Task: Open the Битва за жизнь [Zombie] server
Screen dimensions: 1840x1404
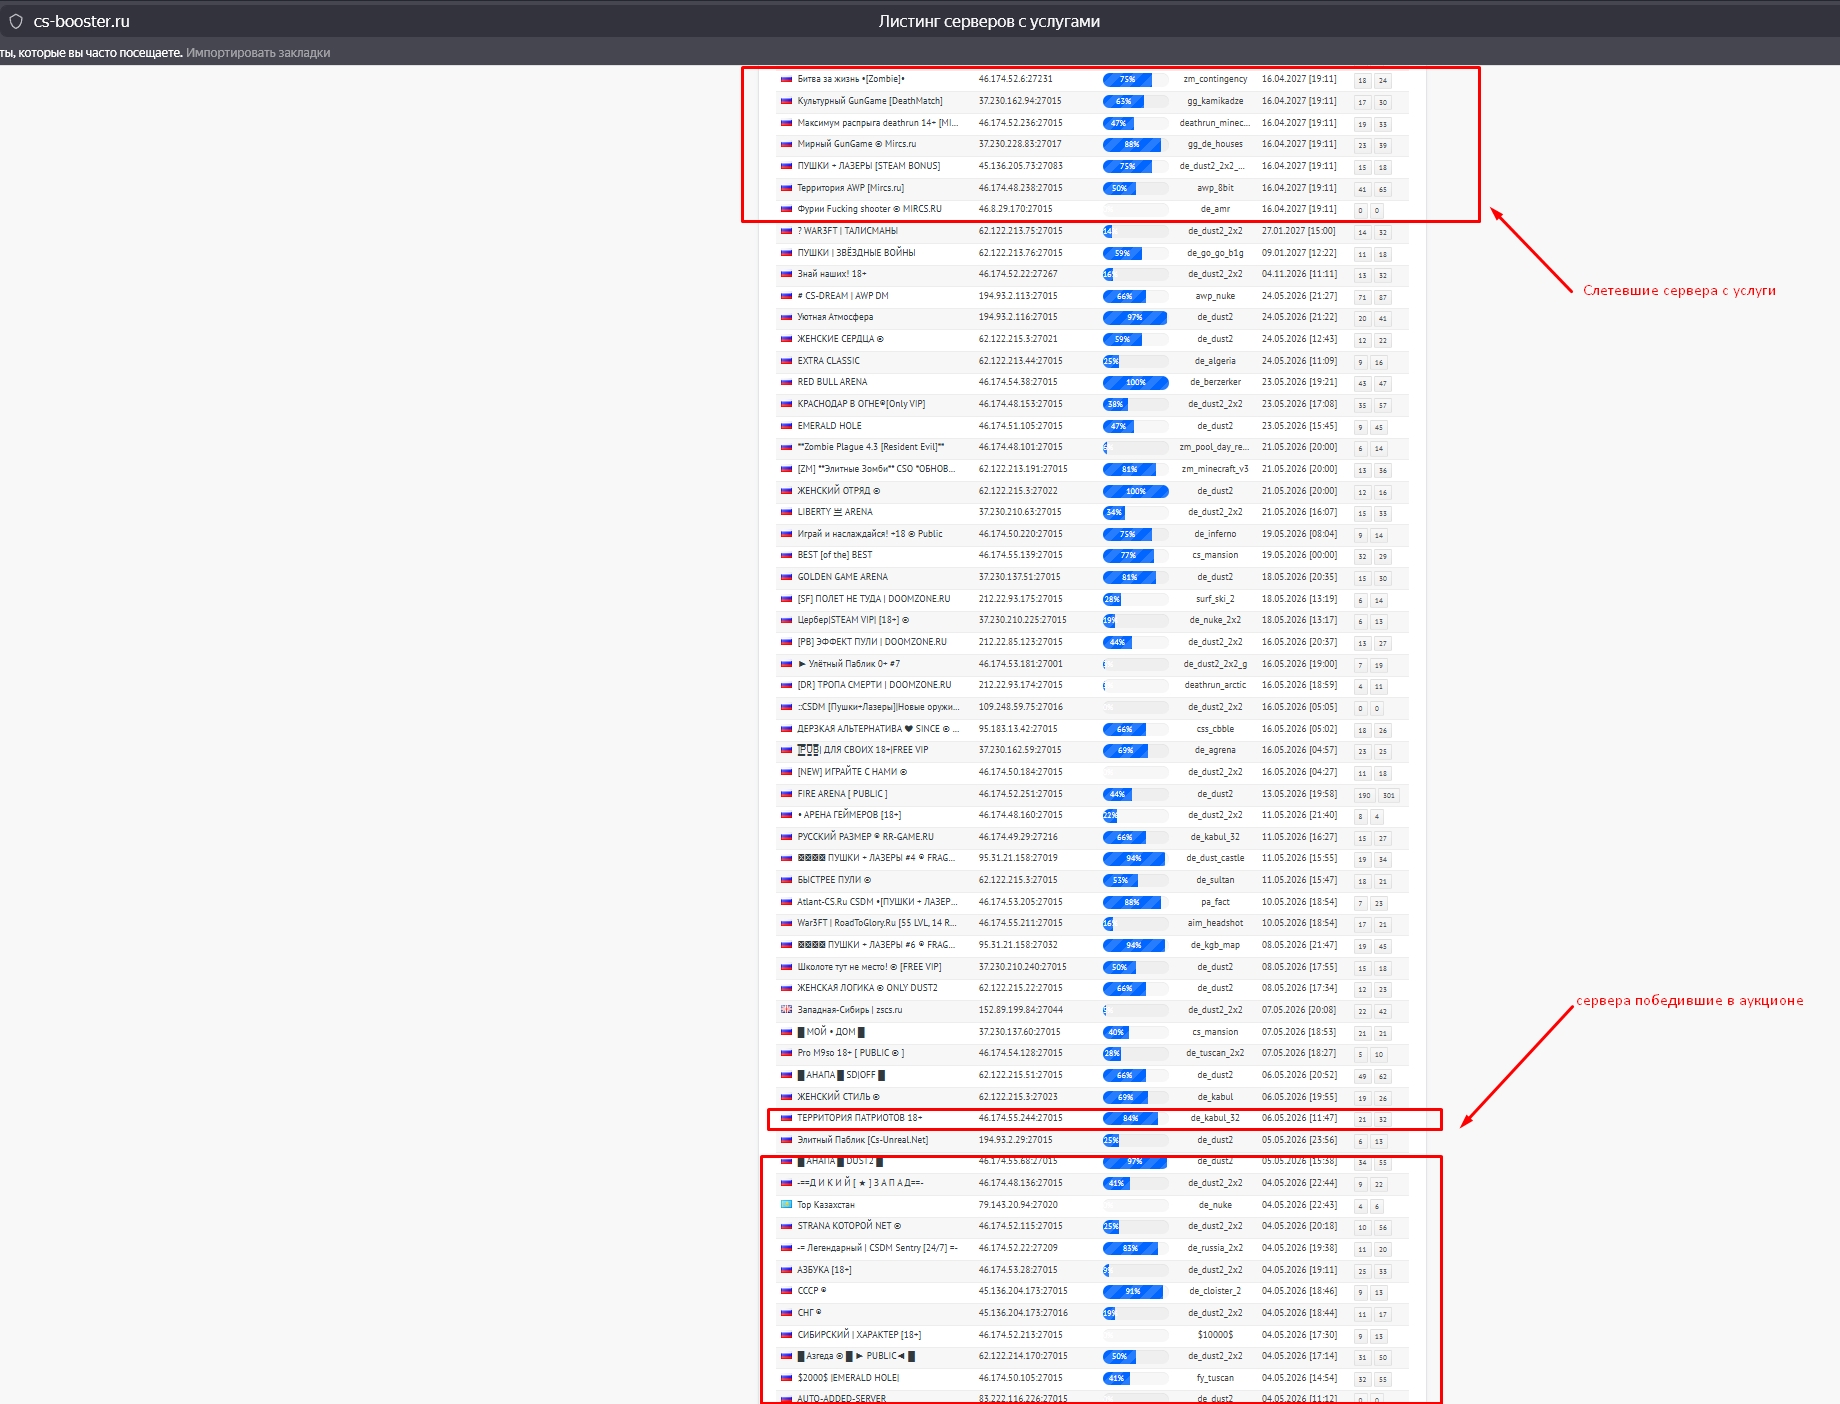Action: pos(850,79)
